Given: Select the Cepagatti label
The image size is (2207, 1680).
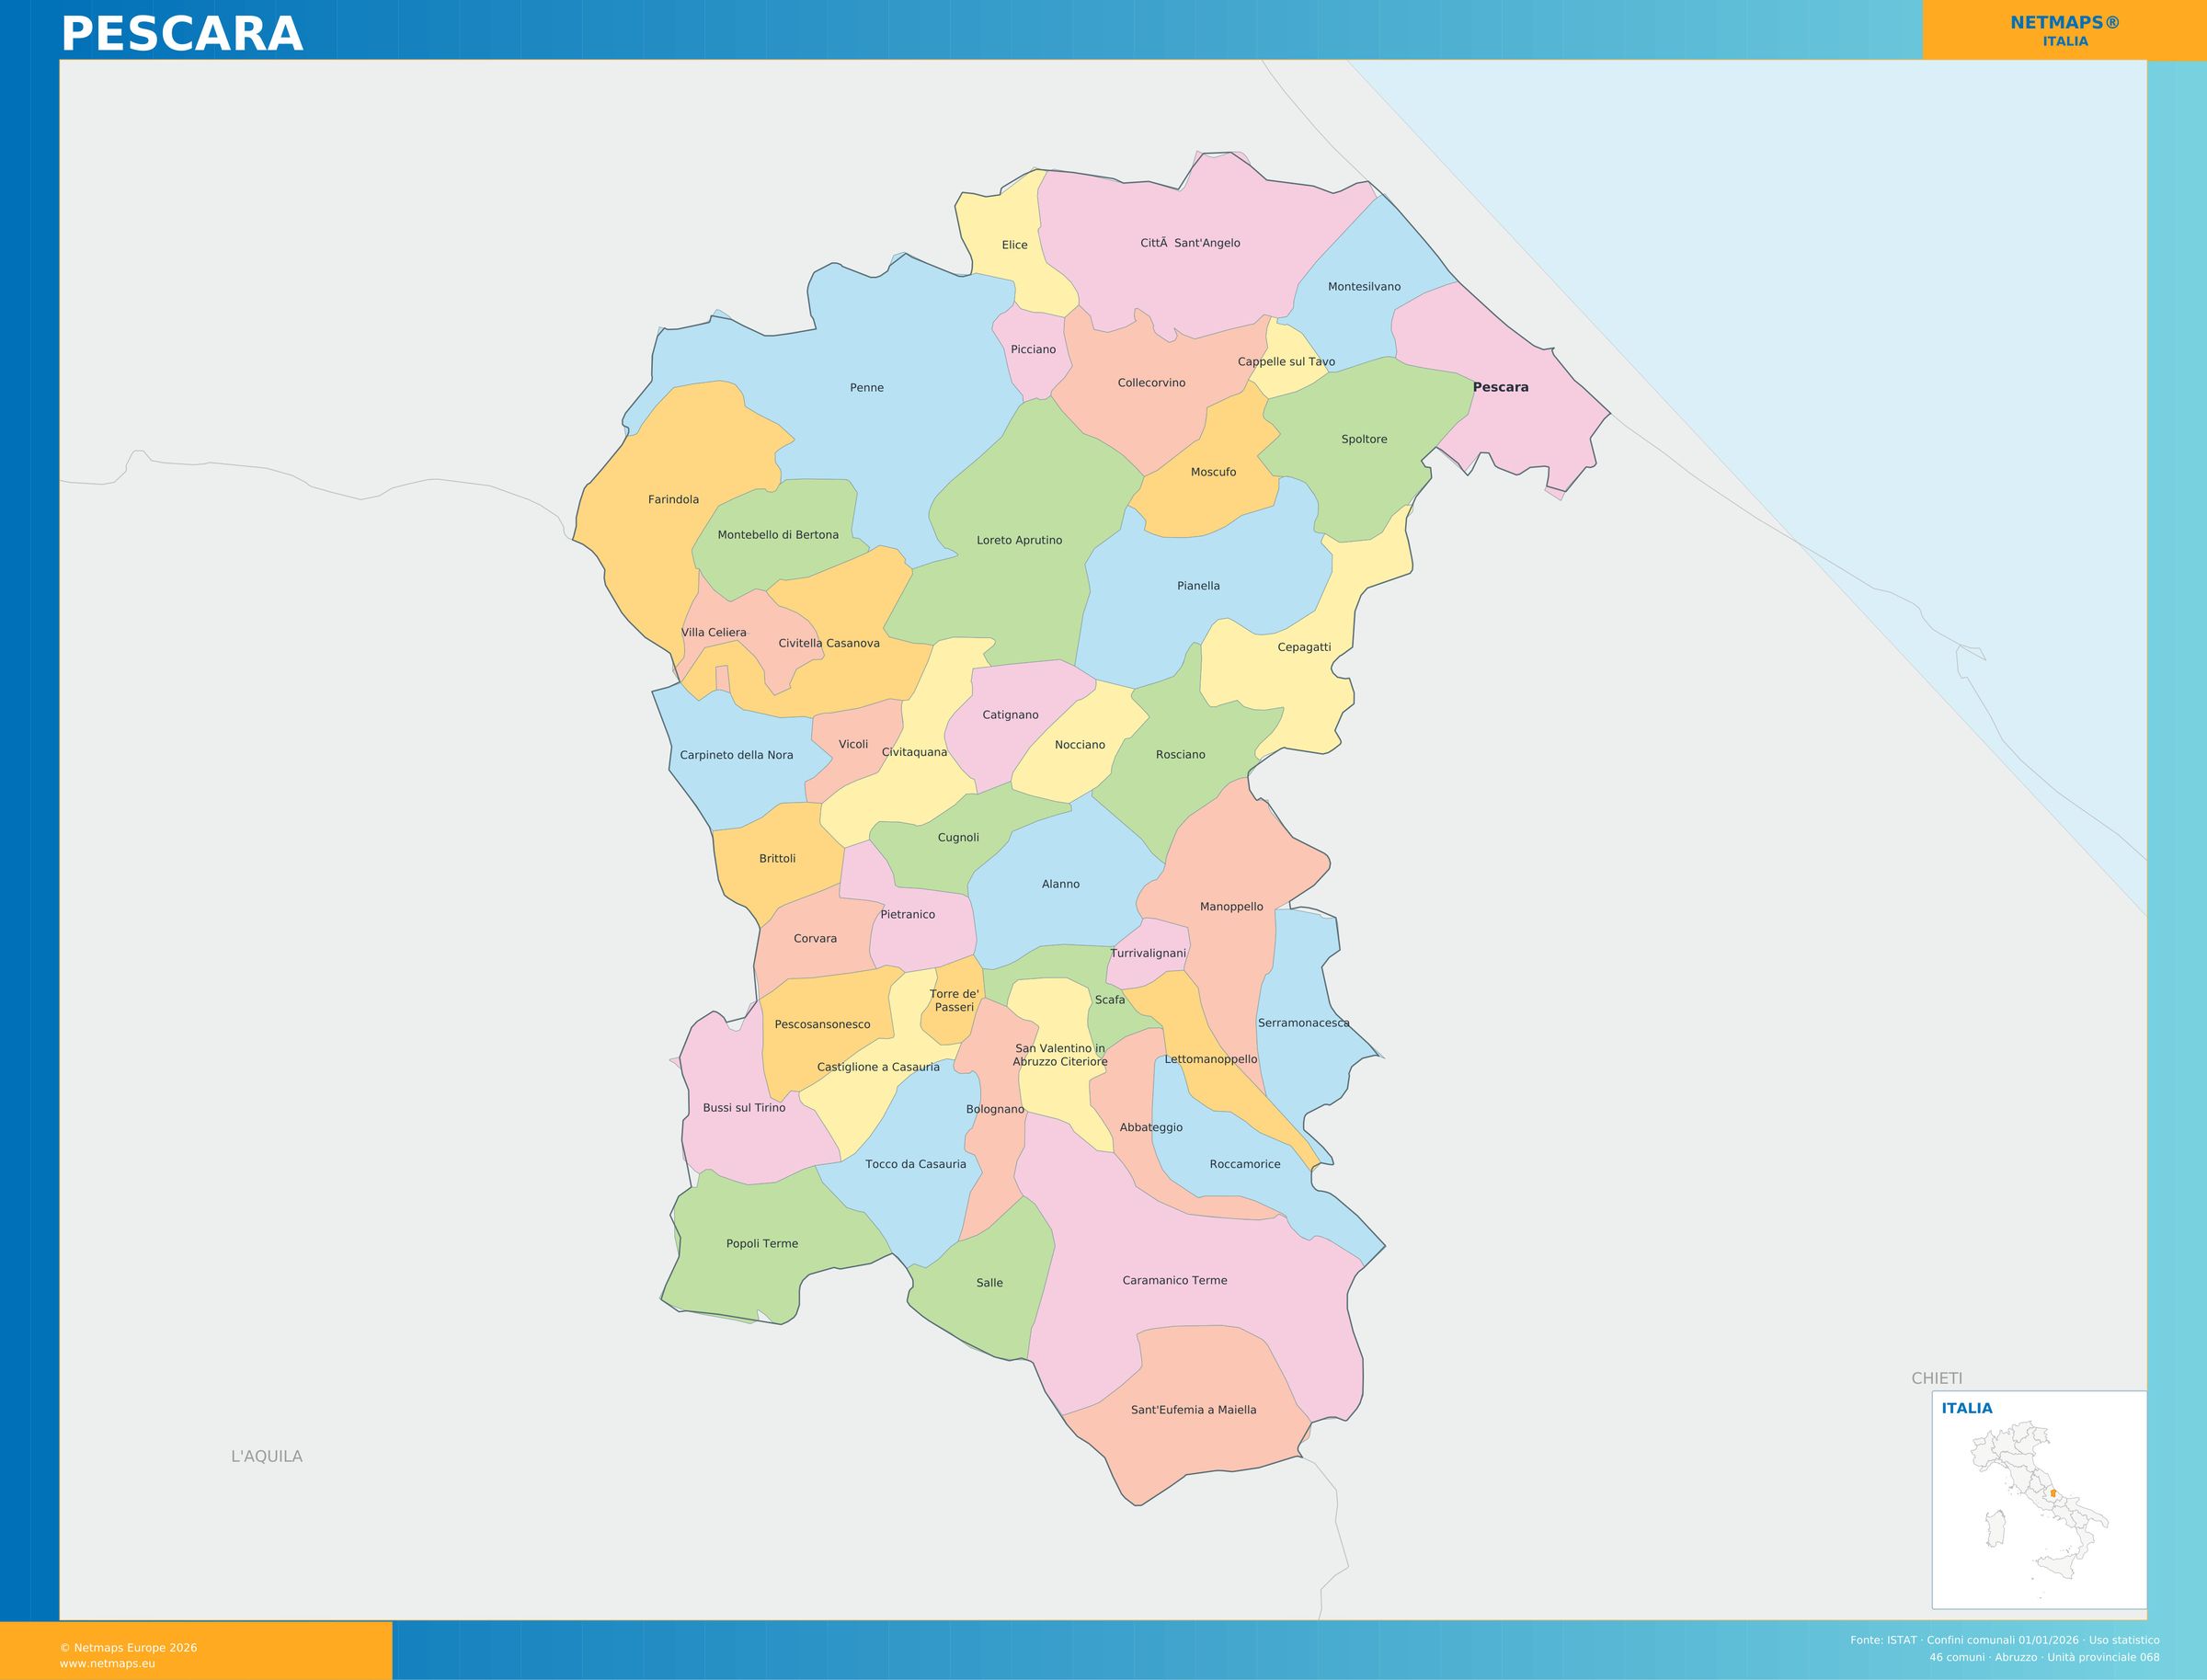Looking at the screenshot, I should click(x=1304, y=648).
